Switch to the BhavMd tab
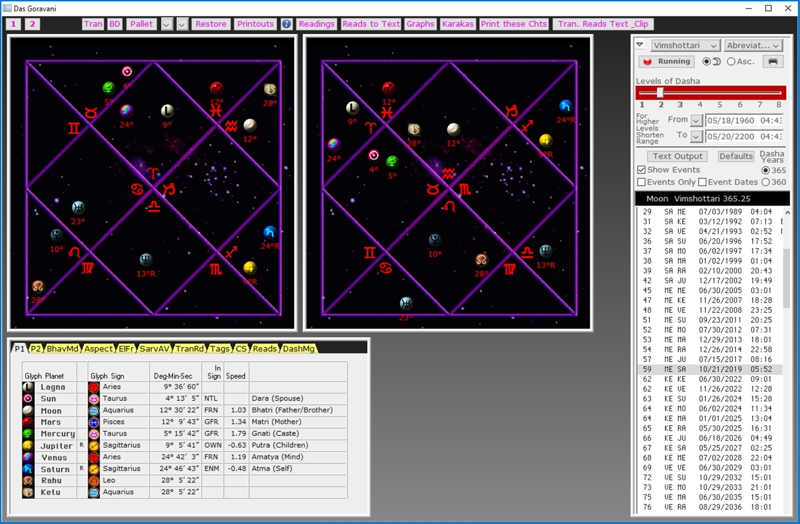This screenshot has width=800, height=524. 64,348
